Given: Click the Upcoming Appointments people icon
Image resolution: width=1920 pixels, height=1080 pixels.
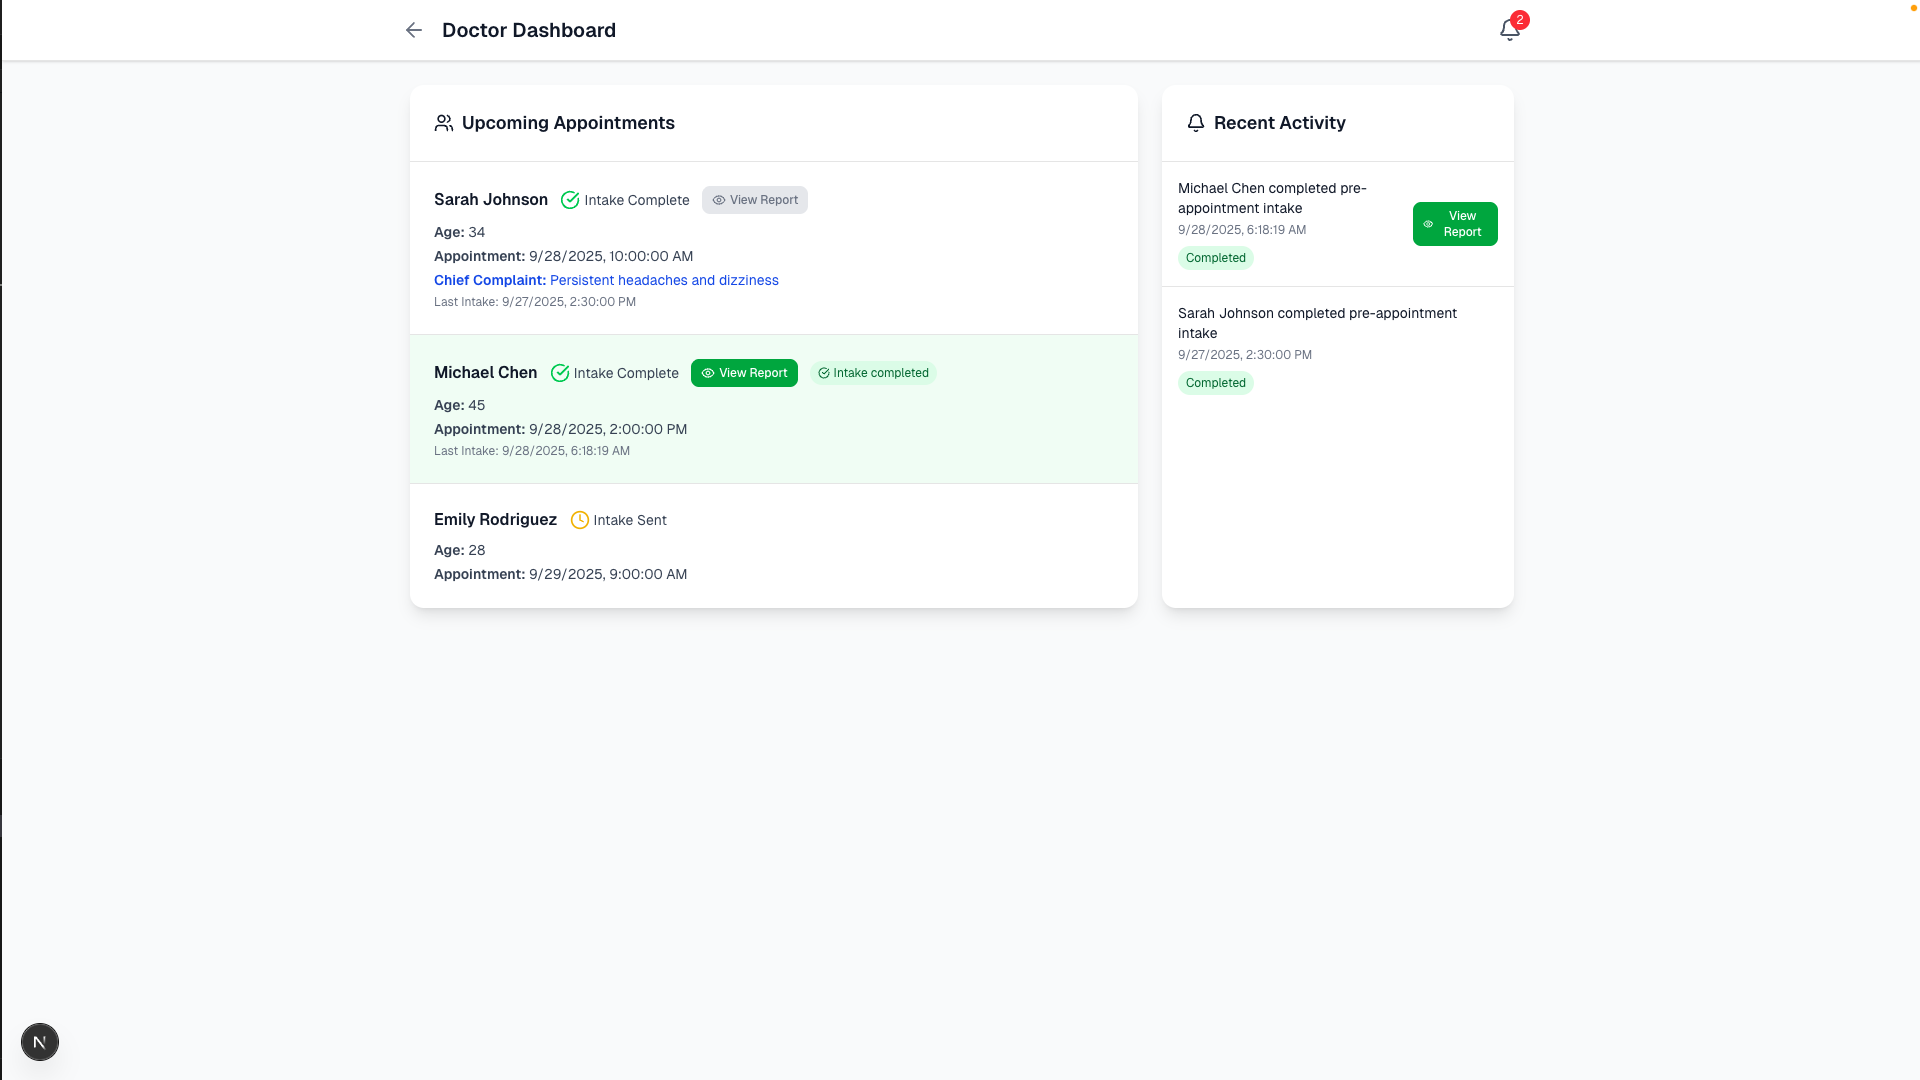Looking at the screenshot, I should 444,123.
